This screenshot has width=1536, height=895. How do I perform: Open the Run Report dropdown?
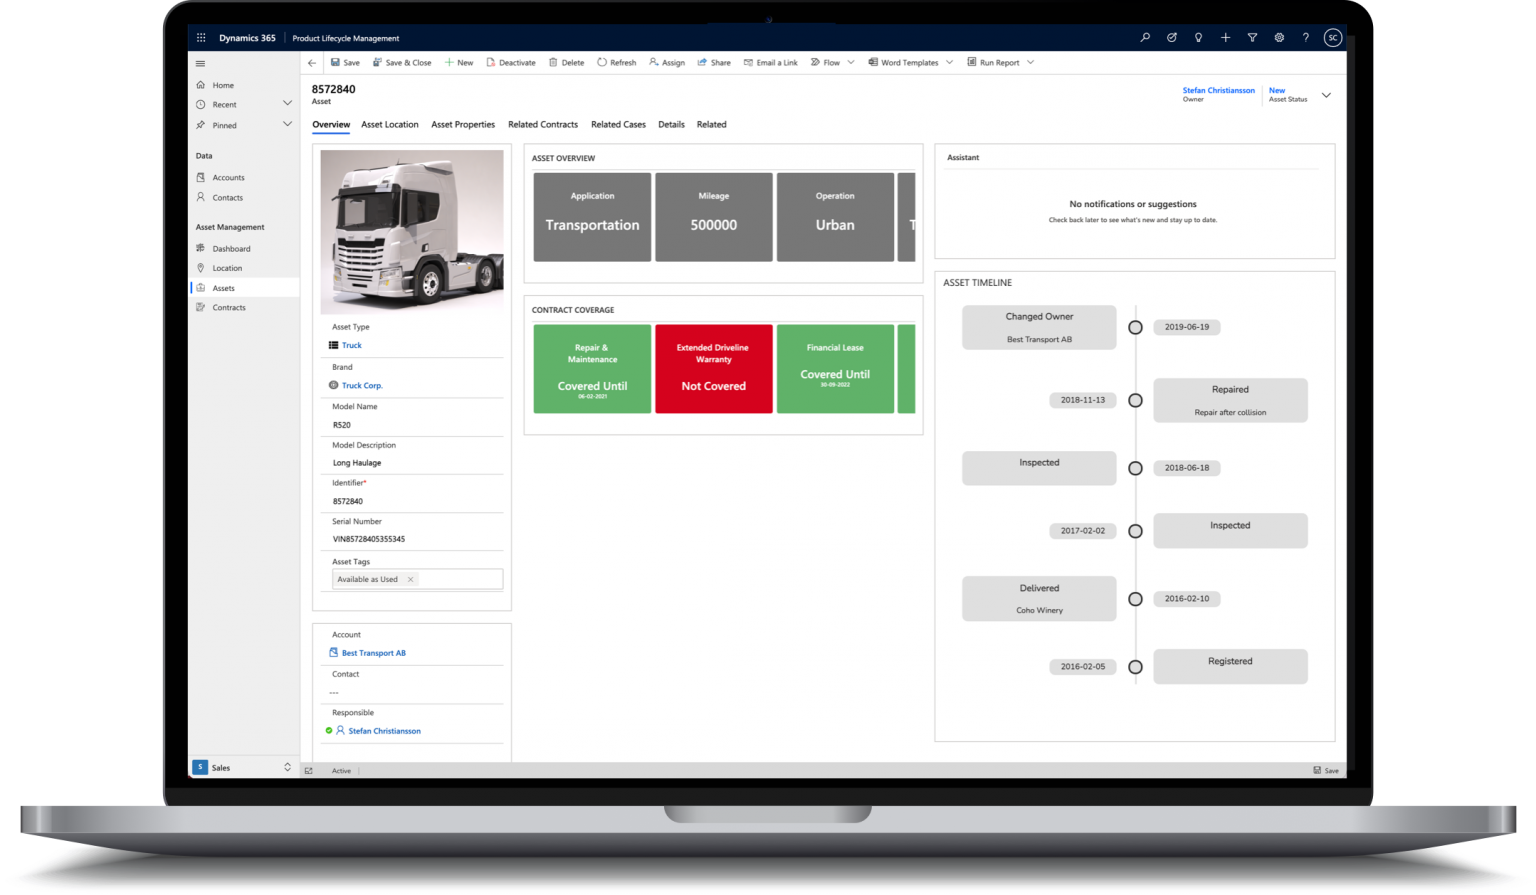pyautogui.click(x=1030, y=63)
